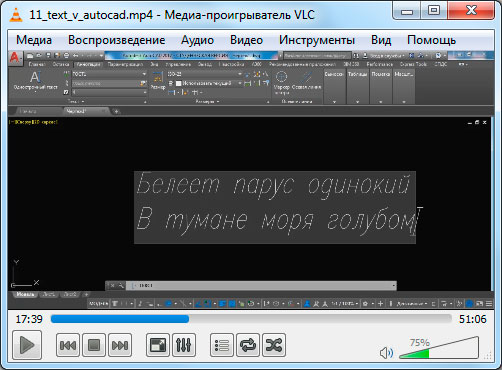Show extended settings with the equalizer icon
This screenshot has width=502, height=370.
184,345
